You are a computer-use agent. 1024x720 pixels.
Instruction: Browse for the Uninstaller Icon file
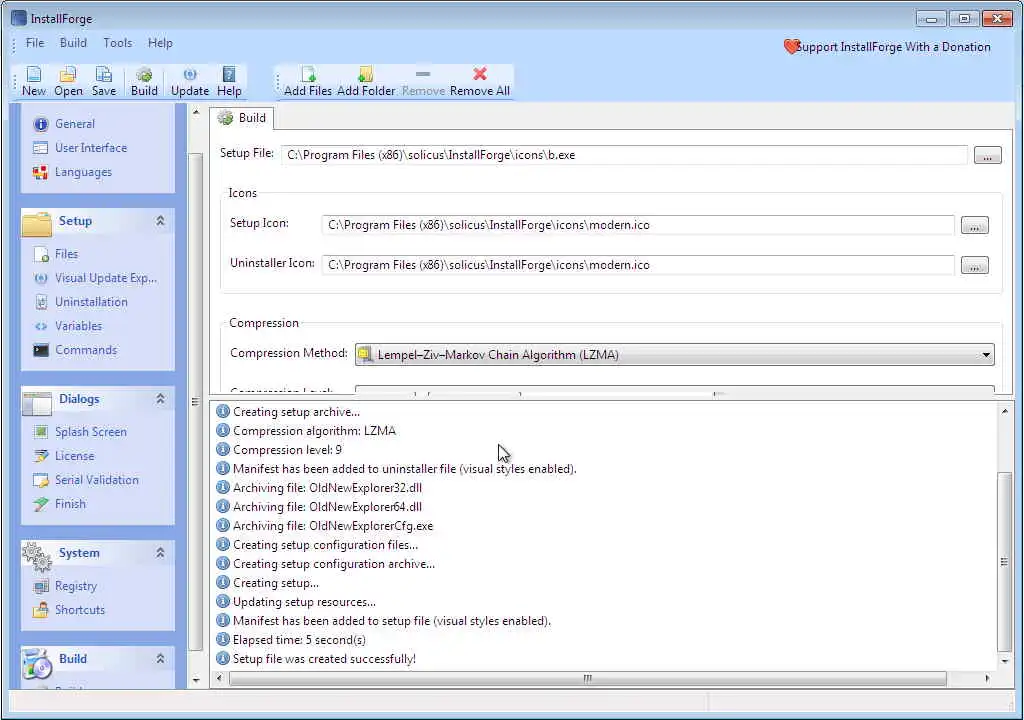pyautogui.click(x=974, y=266)
